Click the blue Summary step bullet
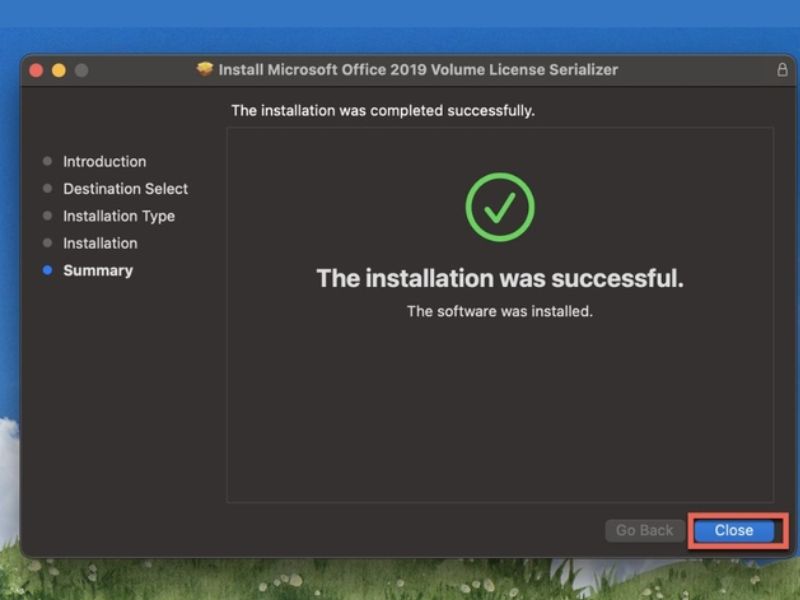This screenshot has width=800, height=600. coord(47,270)
